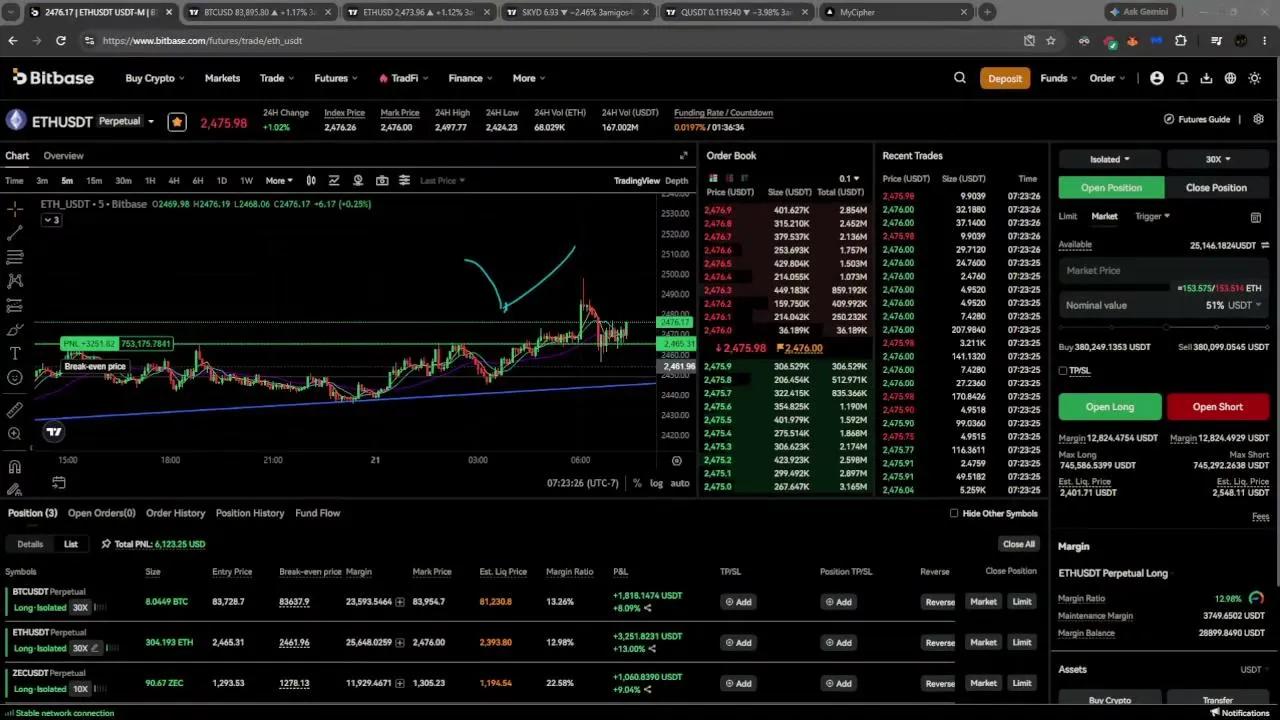This screenshot has width=1280, height=720.
Task: Click the search magnifier icon in header
Action: tap(960, 78)
